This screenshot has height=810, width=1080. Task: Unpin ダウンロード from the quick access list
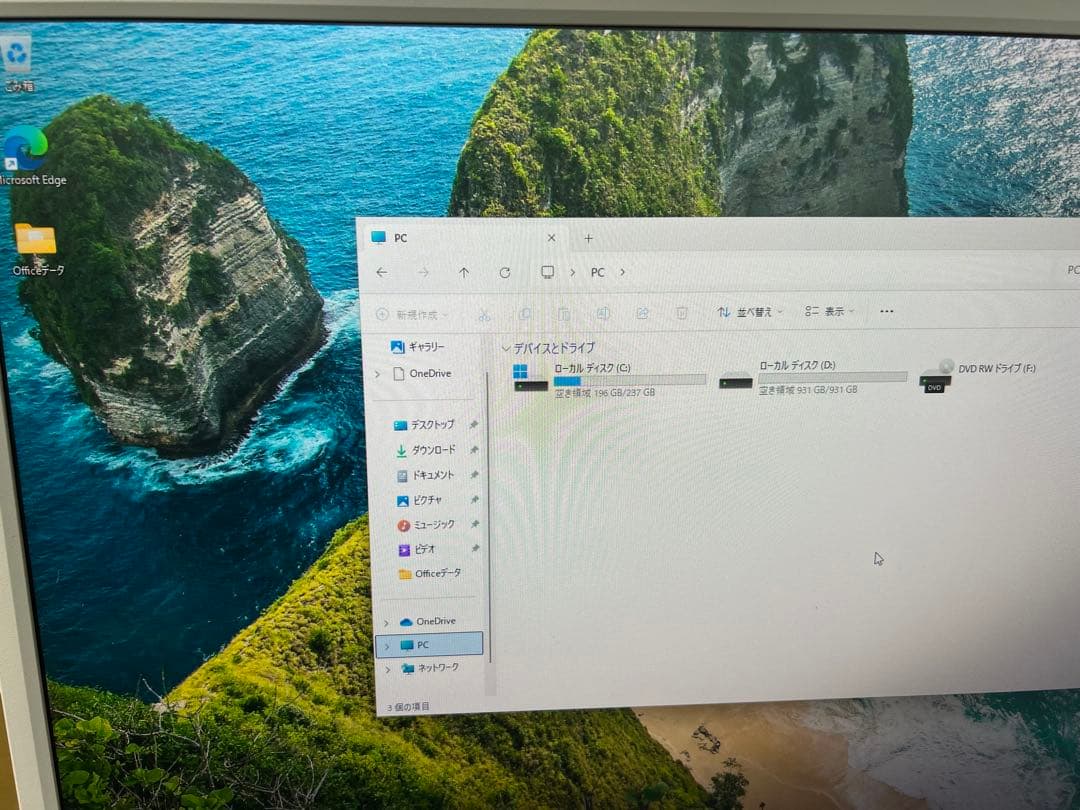click(474, 450)
